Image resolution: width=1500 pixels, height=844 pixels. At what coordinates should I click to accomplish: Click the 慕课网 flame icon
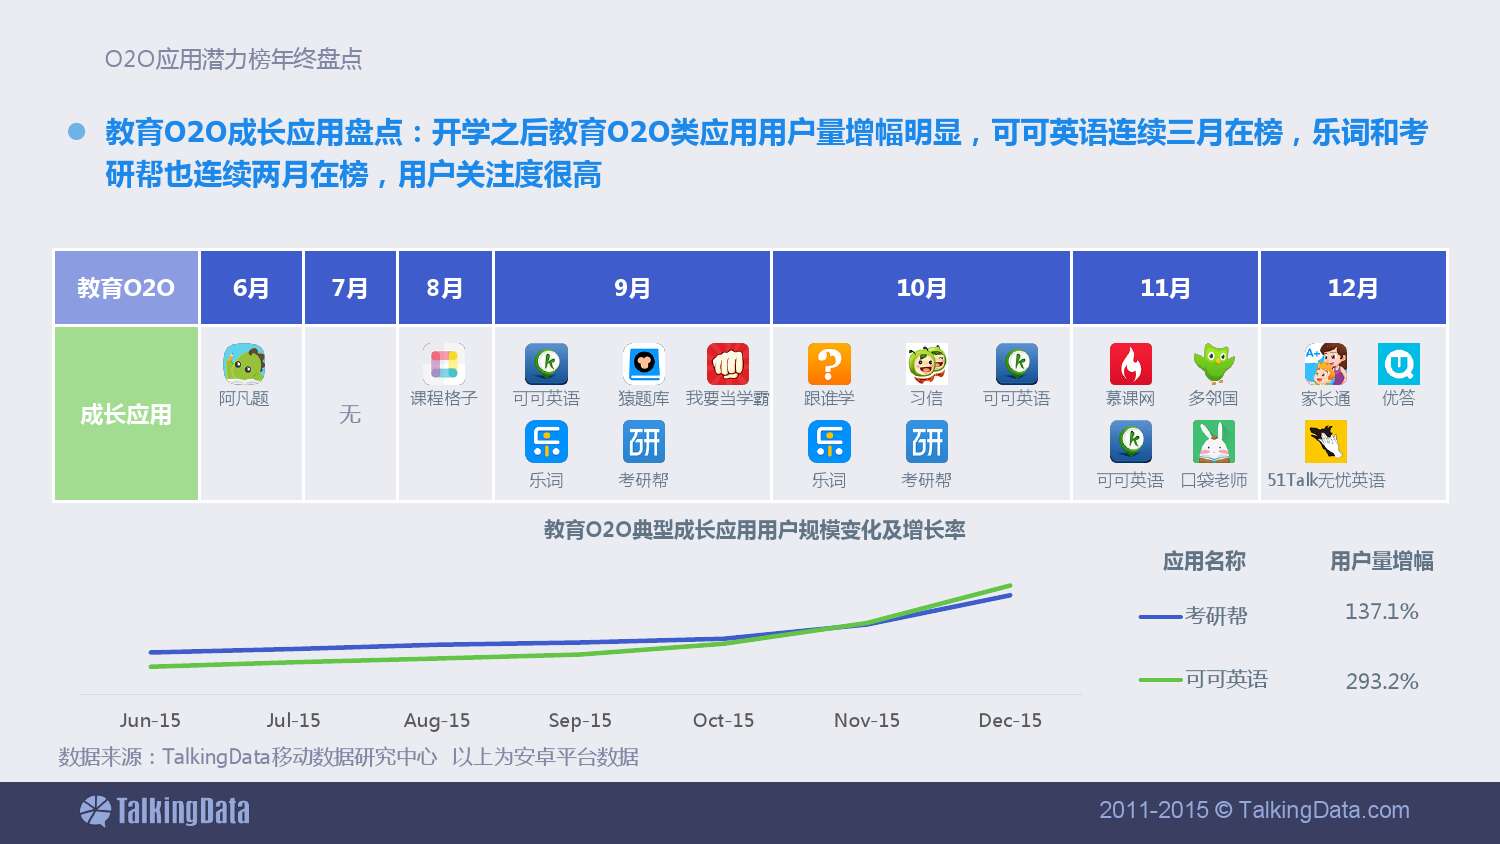[x=1130, y=364]
